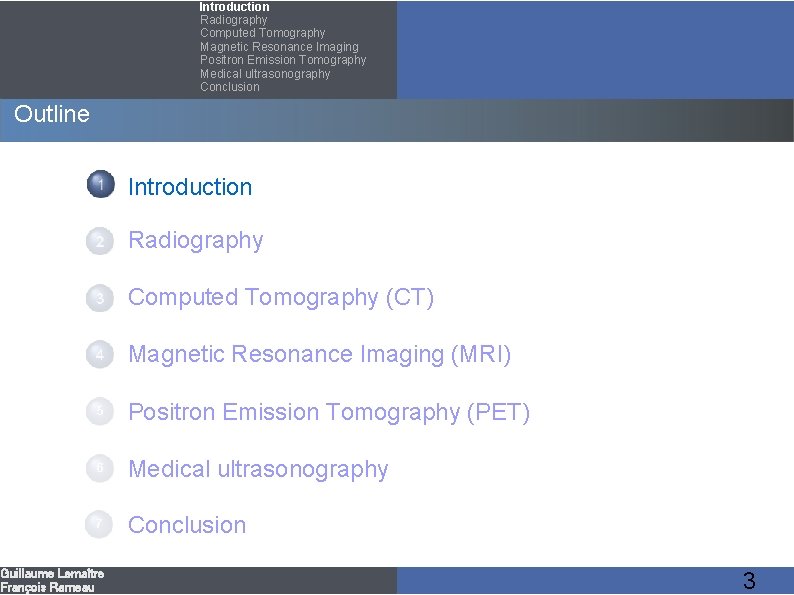
Task: Click the number 7 bullet icon
Action: (x=99, y=524)
